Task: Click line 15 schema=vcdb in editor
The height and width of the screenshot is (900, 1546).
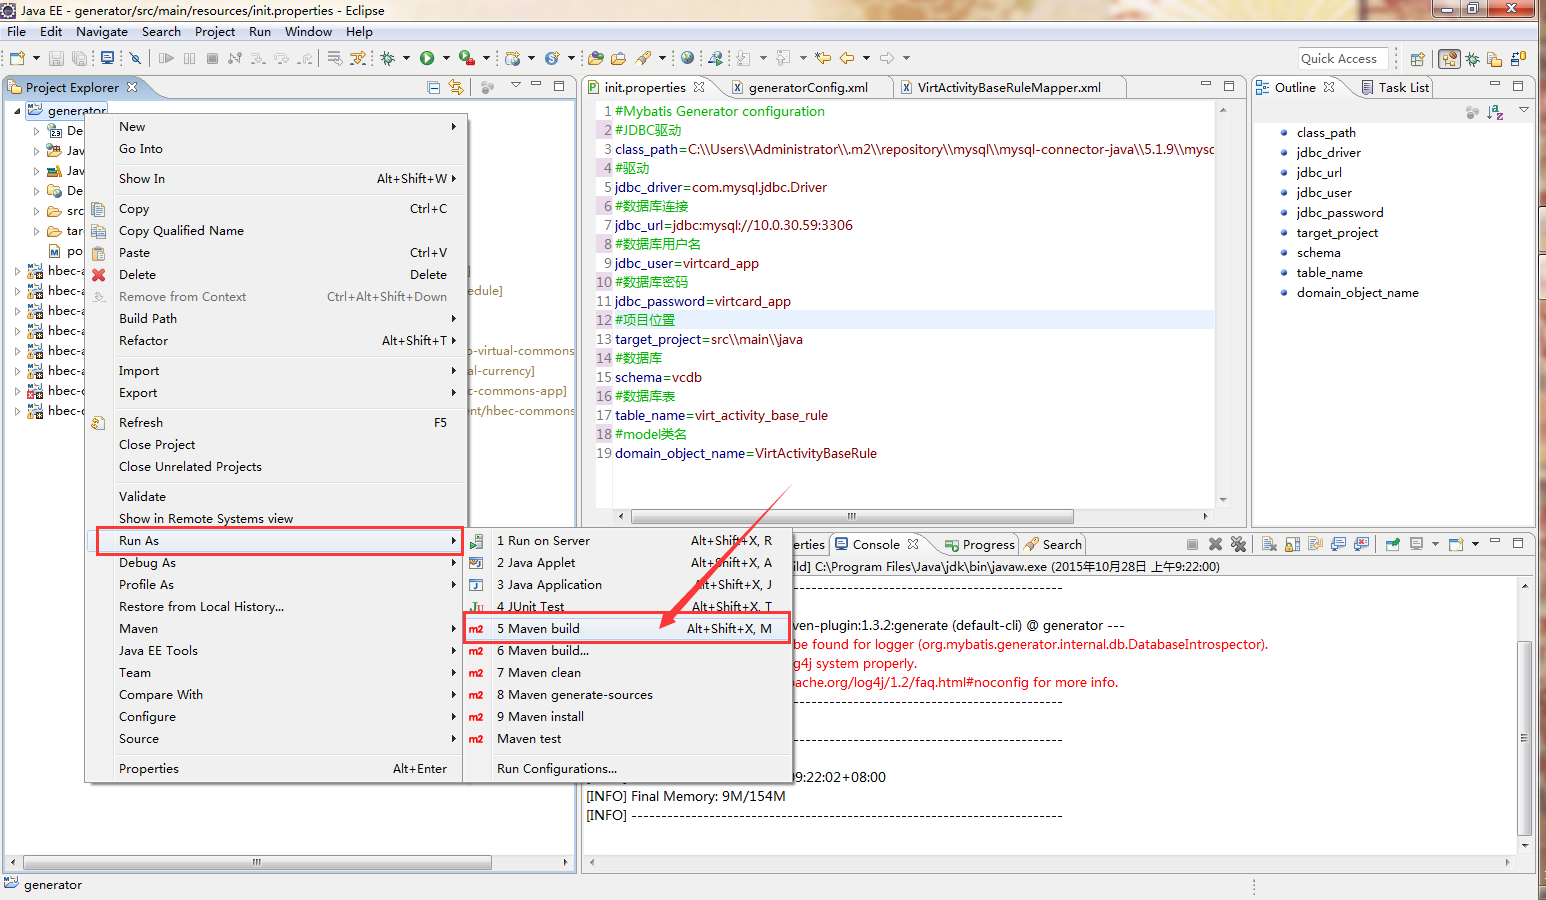Action: tap(658, 378)
